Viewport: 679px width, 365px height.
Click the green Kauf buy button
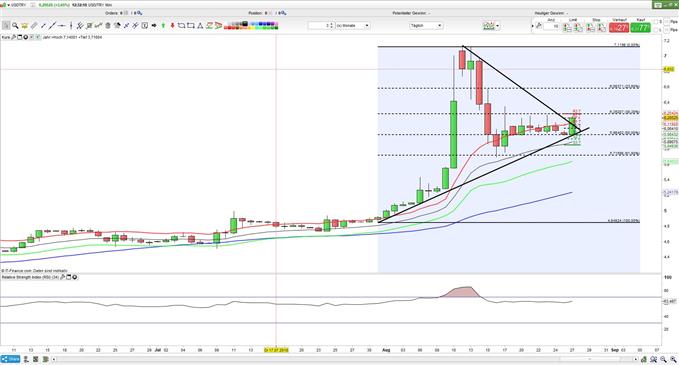[640, 27]
